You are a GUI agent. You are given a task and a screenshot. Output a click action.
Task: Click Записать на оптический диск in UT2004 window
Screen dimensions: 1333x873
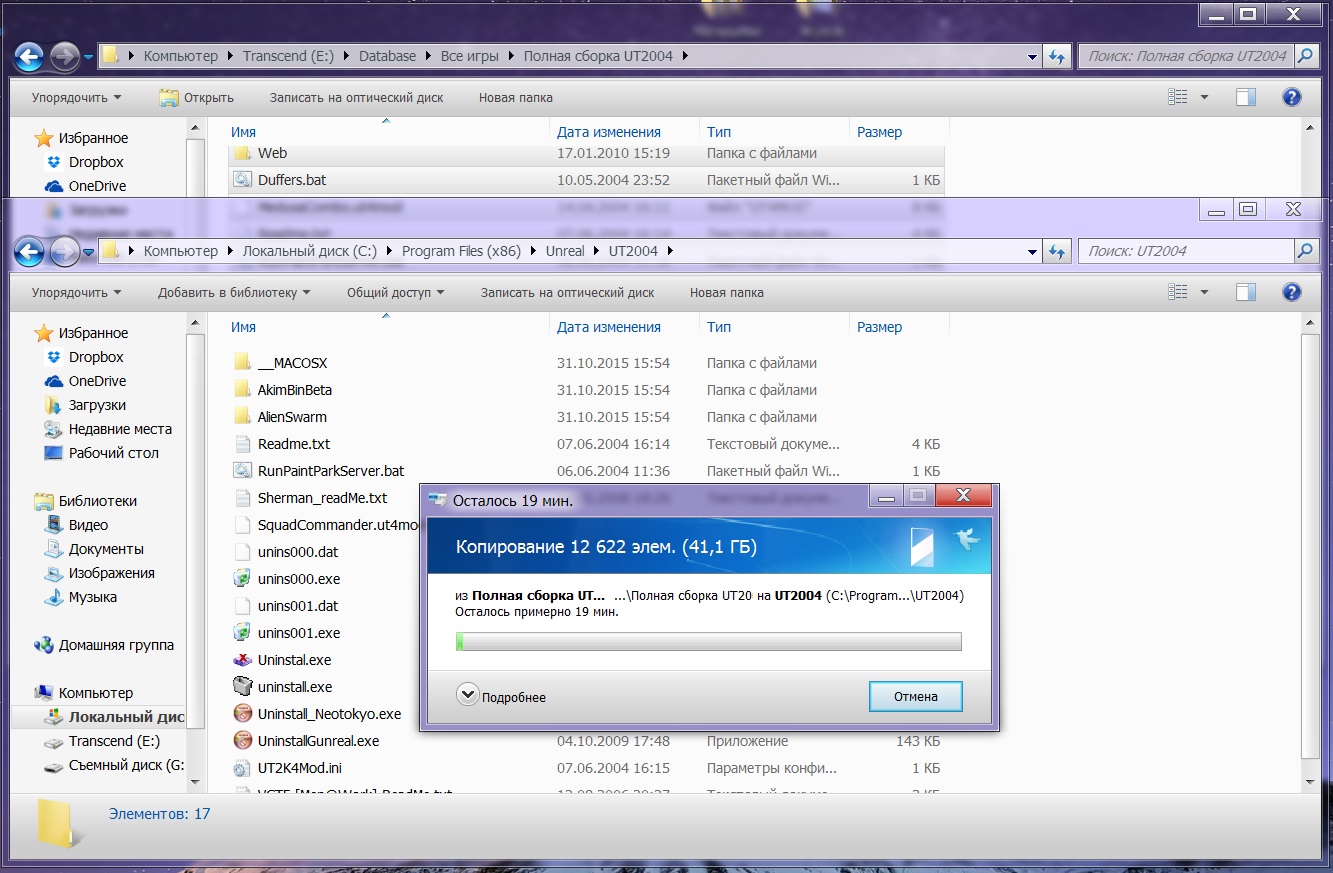(567, 293)
